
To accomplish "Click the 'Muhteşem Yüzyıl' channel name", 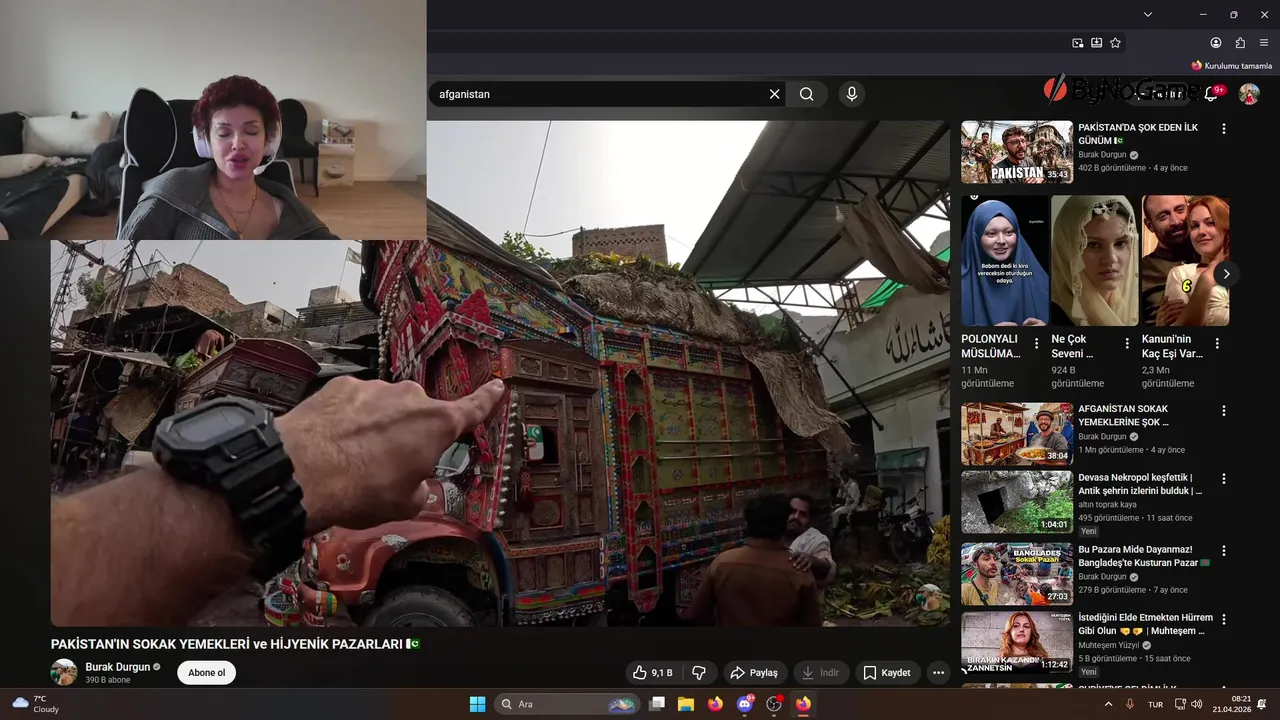I will tap(1109, 645).
